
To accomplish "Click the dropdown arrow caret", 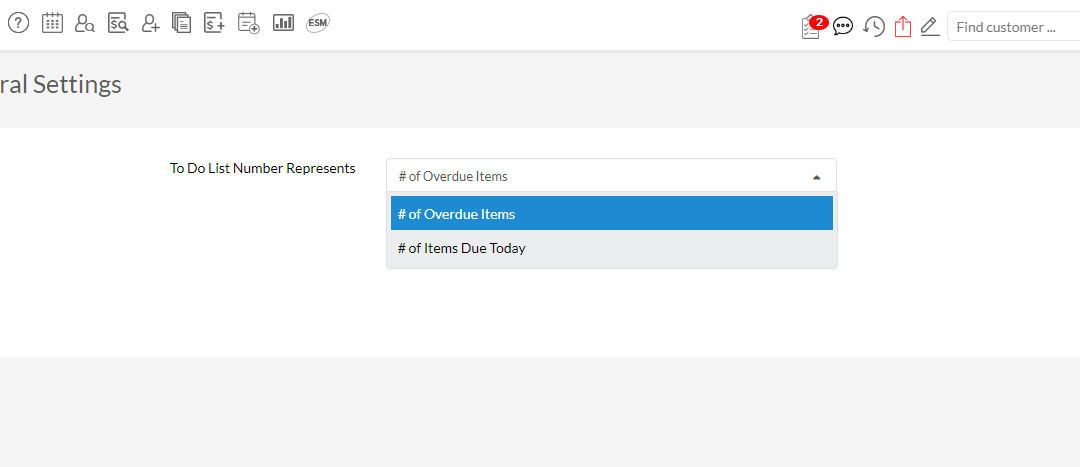I will coord(816,177).
